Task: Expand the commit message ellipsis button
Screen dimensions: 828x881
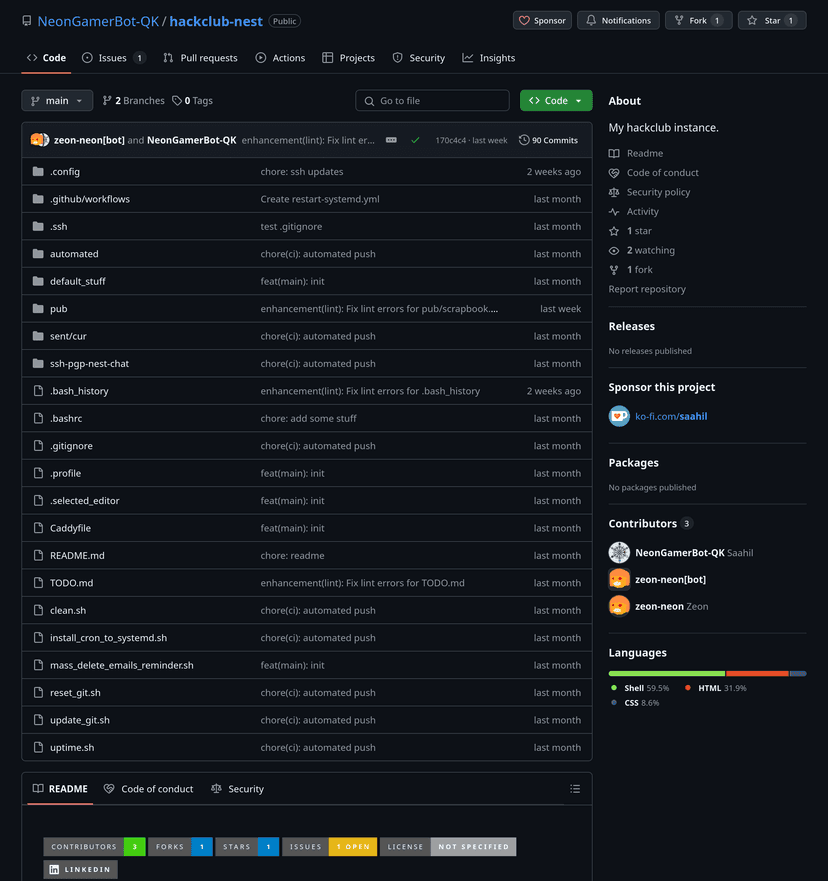Action: [392, 140]
